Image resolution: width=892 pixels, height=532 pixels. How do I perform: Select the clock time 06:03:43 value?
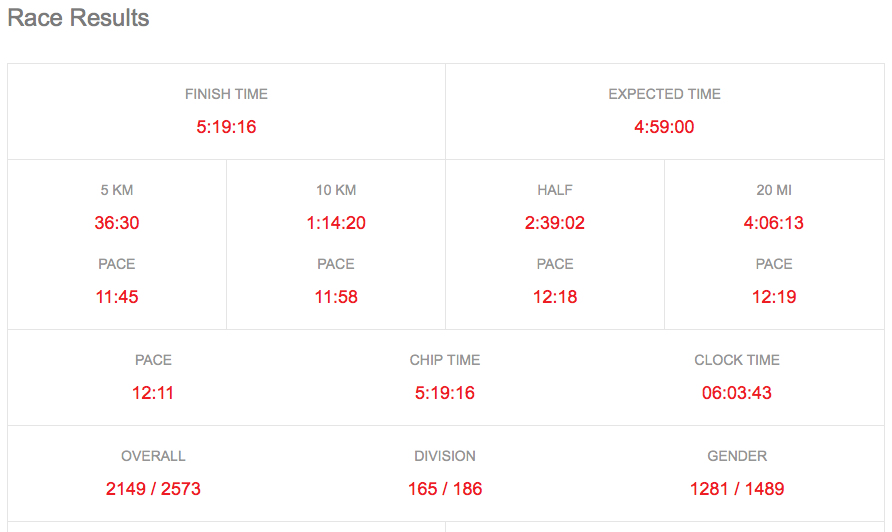737,393
